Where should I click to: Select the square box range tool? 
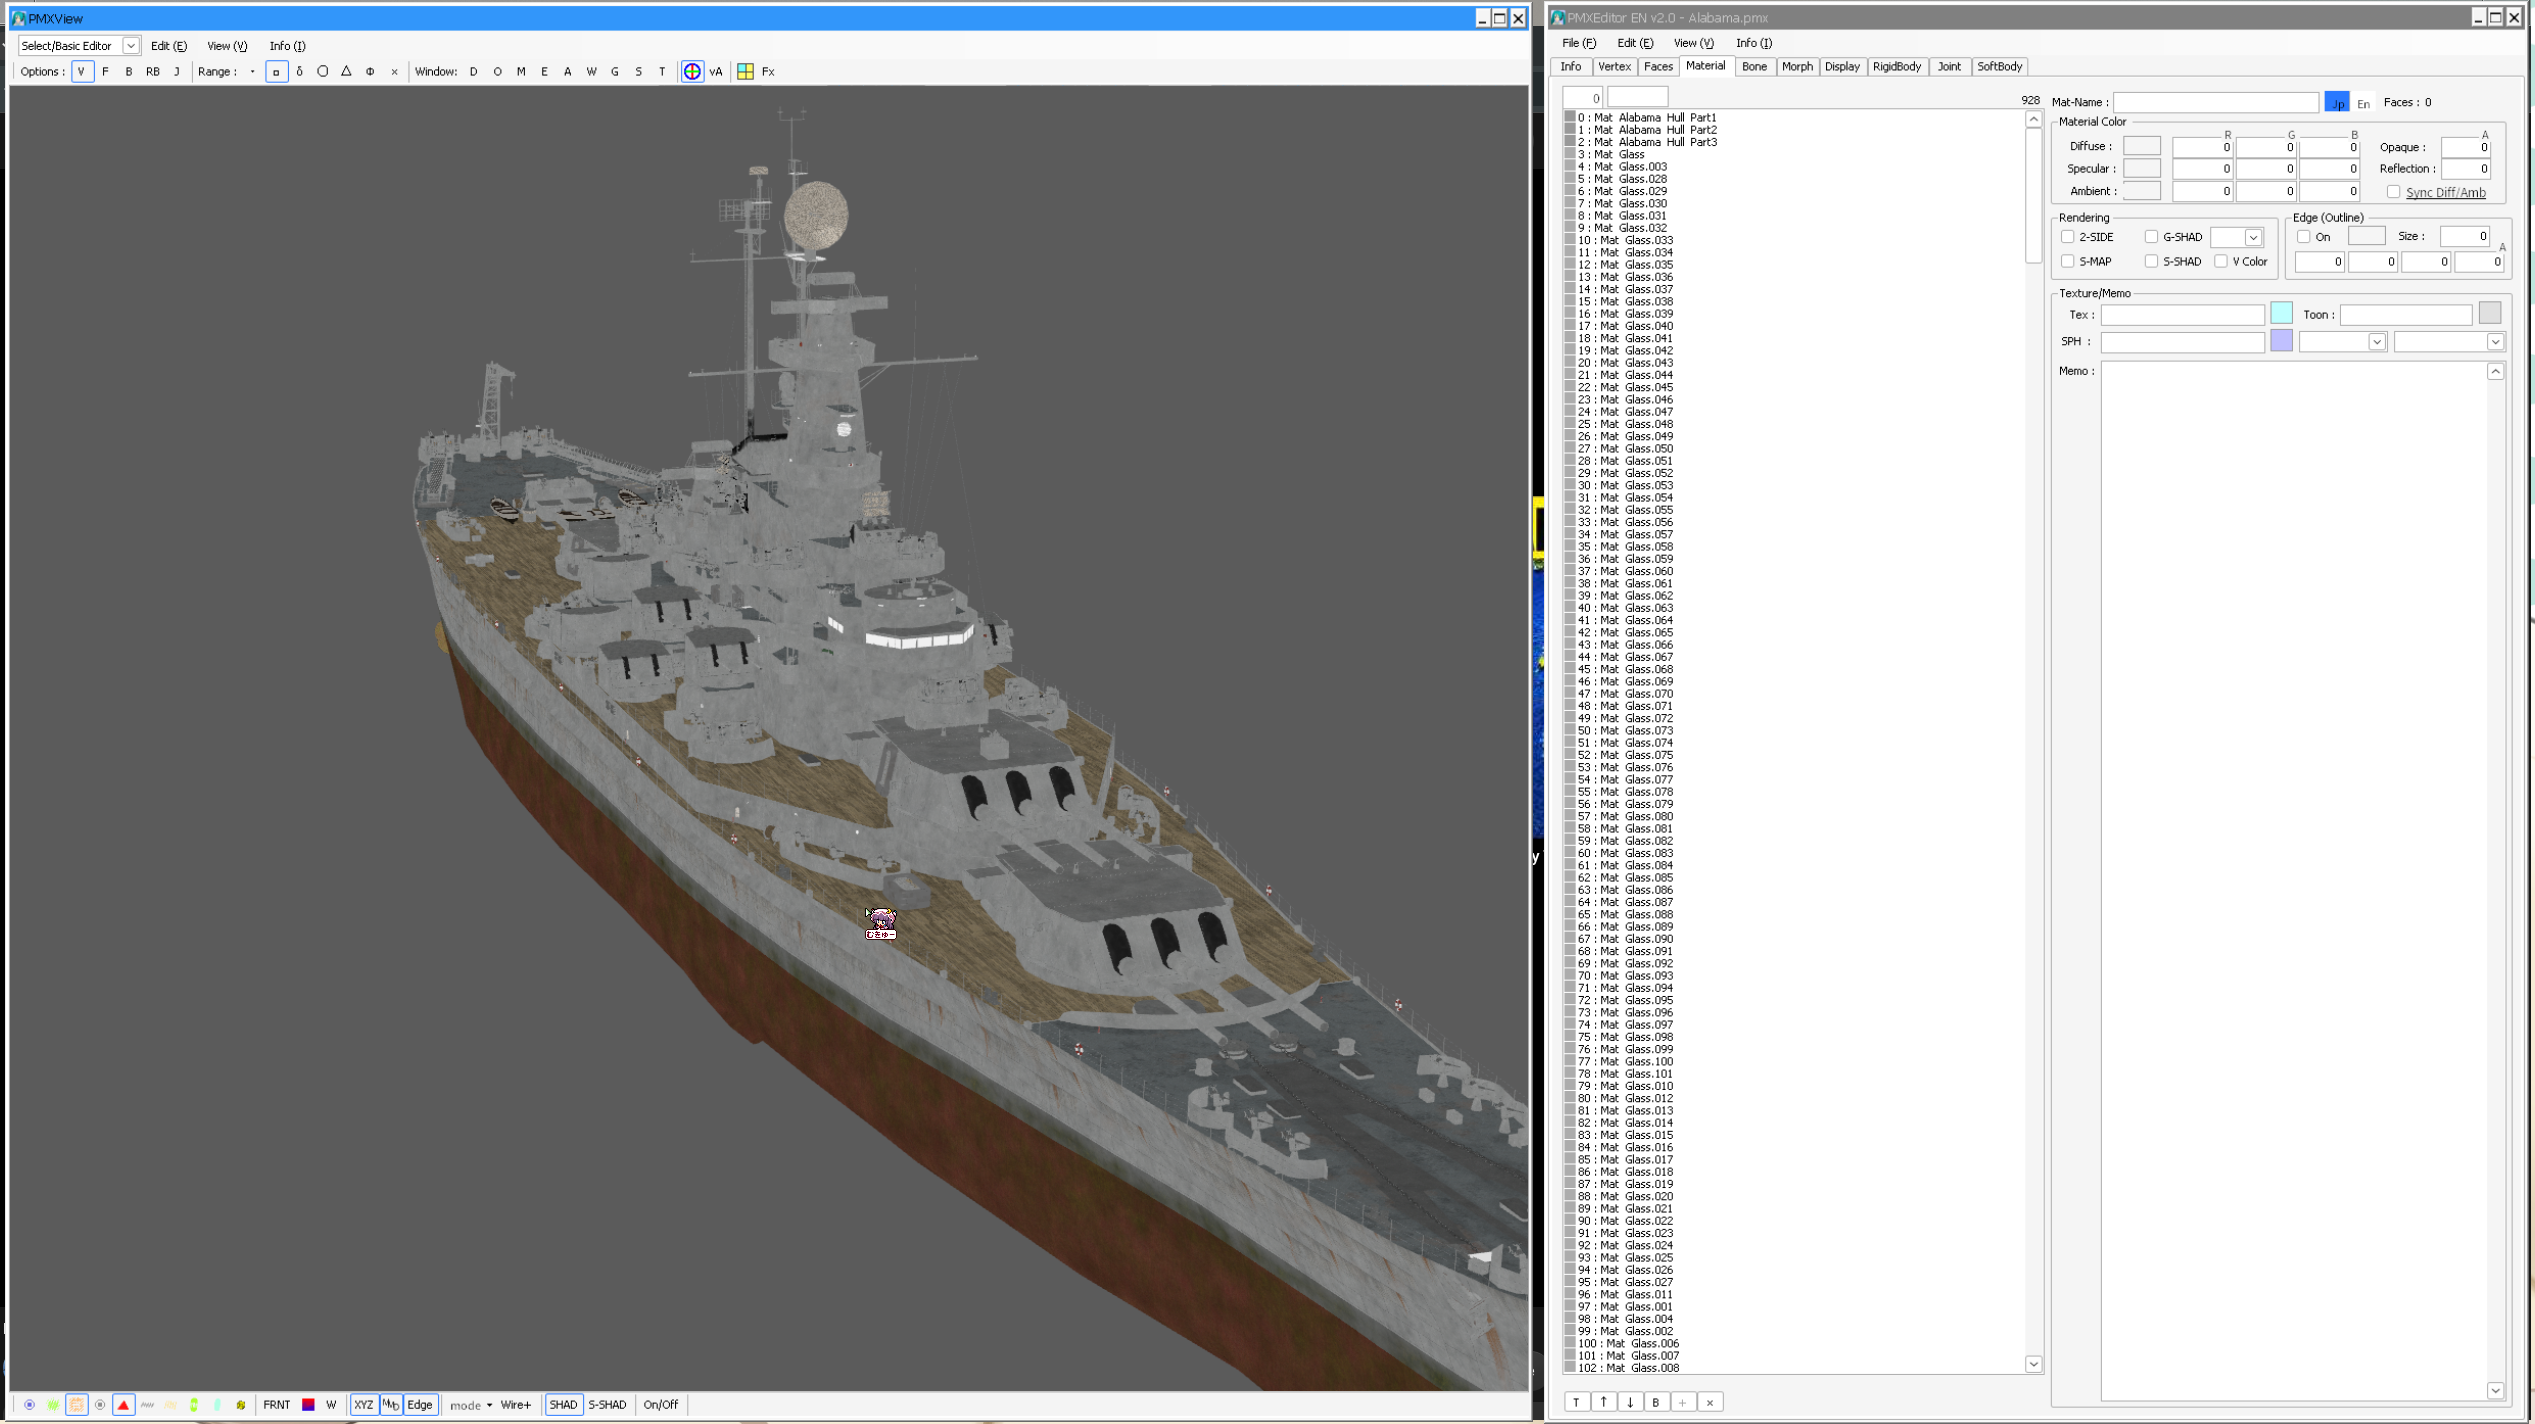pyautogui.click(x=276, y=71)
